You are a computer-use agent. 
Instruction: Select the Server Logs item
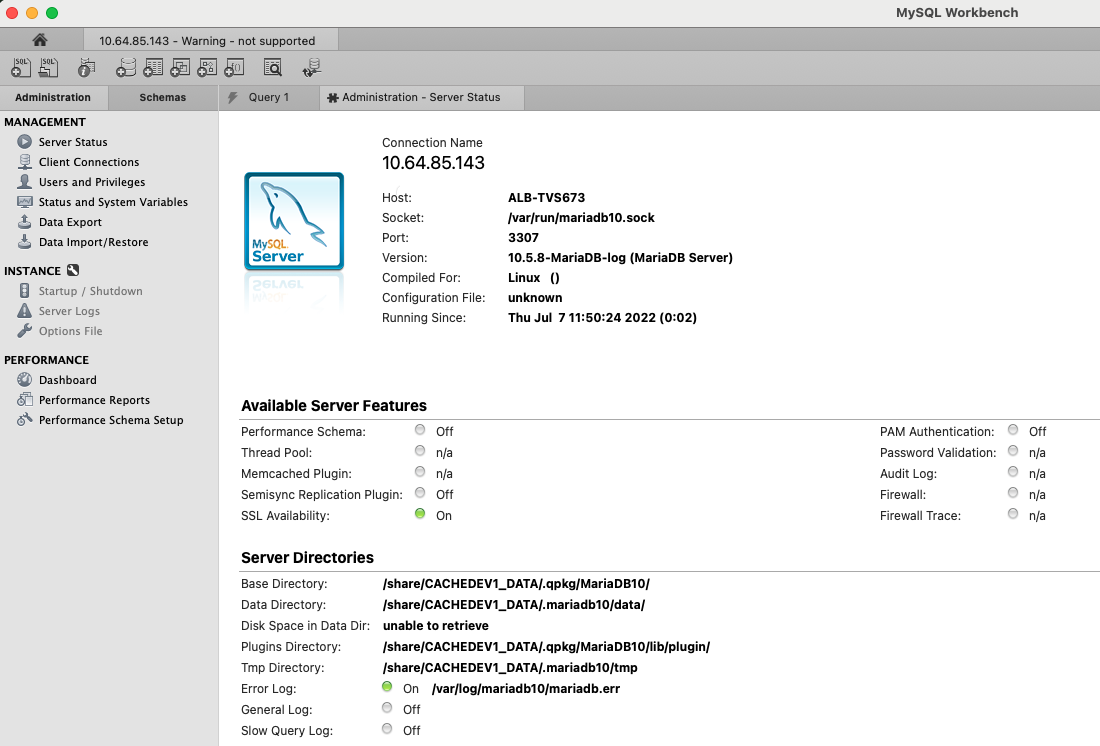pos(69,311)
